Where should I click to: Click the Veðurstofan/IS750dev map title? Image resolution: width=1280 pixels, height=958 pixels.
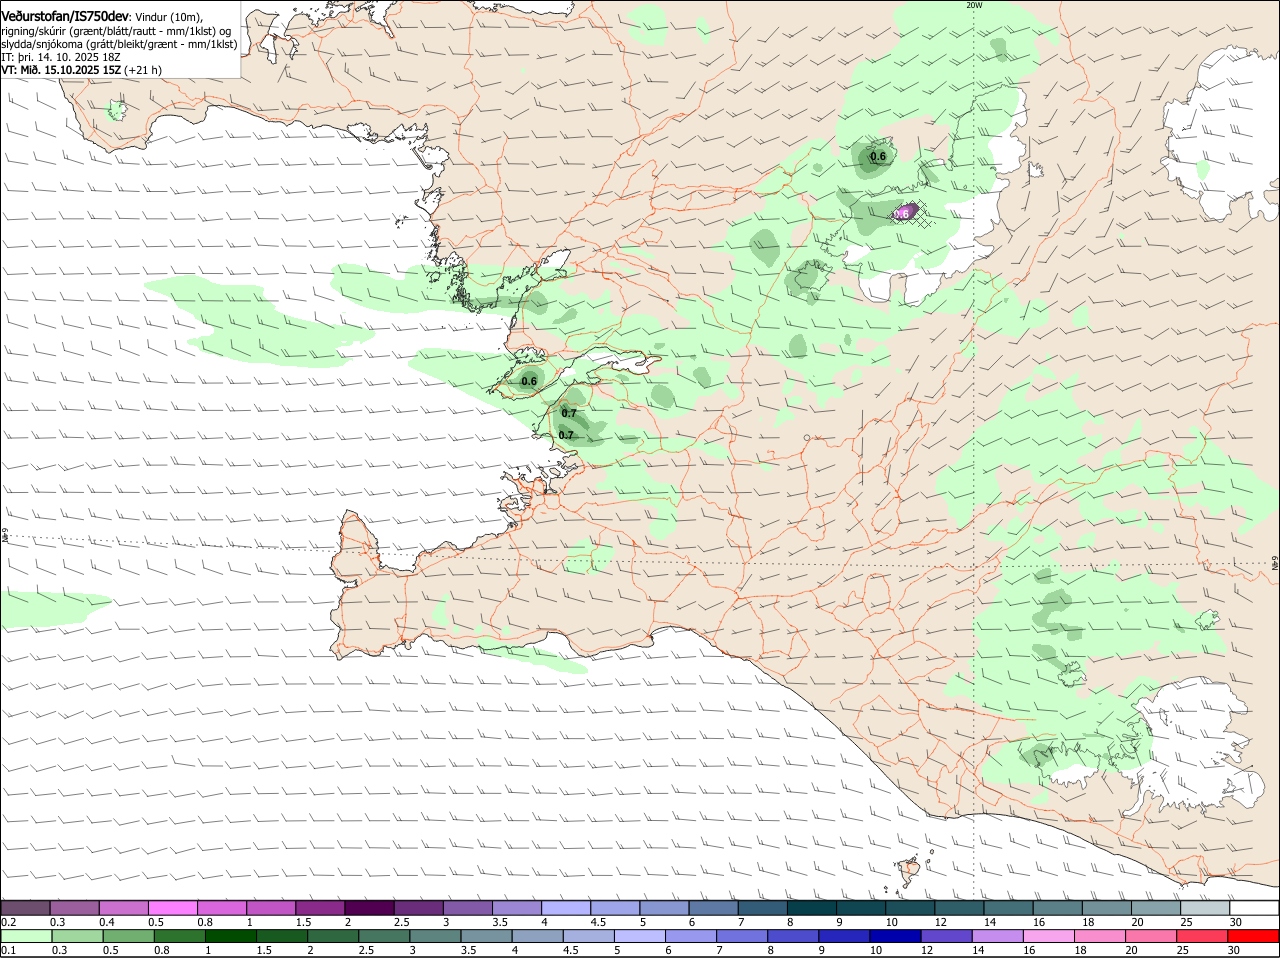tap(65, 15)
